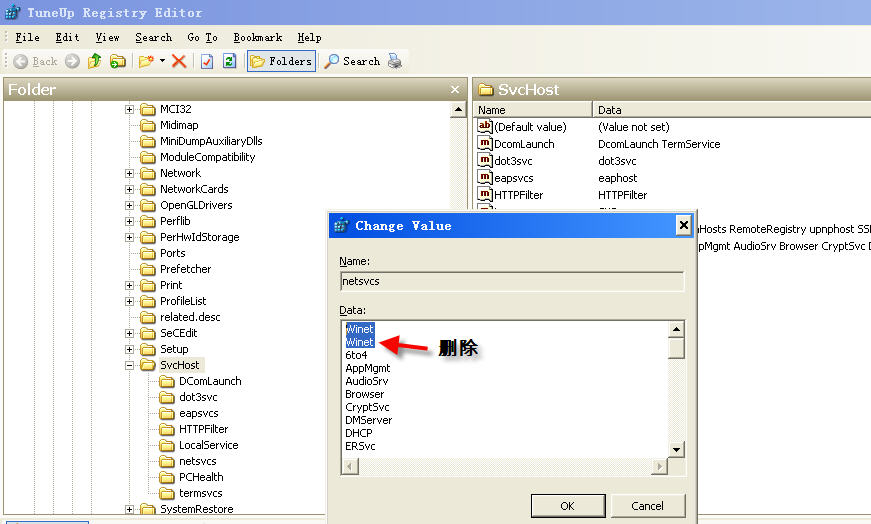Open the Go To menu
Viewport: 871px width, 524px height.
[202, 37]
